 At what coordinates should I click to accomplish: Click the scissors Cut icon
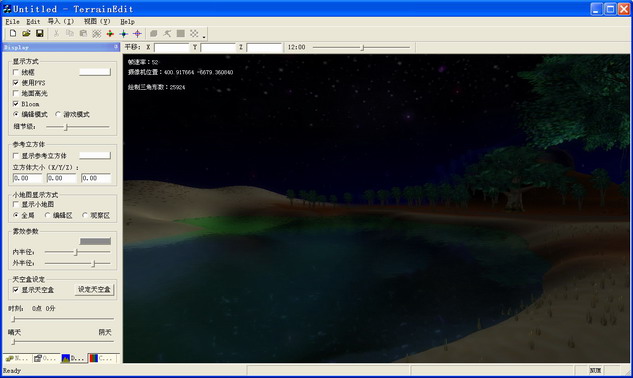click(57, 34)
